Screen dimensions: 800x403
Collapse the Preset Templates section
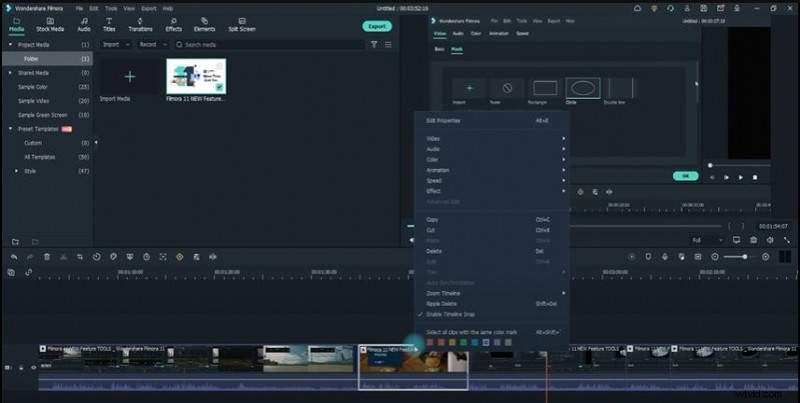10,129
